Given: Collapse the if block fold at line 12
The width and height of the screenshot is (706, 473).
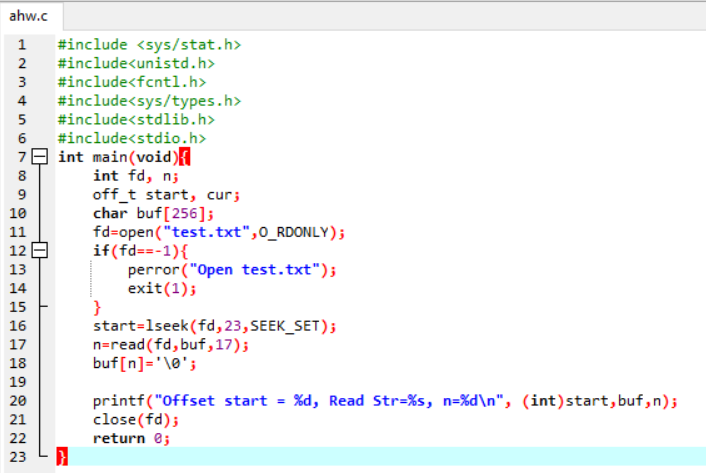Looking at the screenshot, I should coord(40,250).
